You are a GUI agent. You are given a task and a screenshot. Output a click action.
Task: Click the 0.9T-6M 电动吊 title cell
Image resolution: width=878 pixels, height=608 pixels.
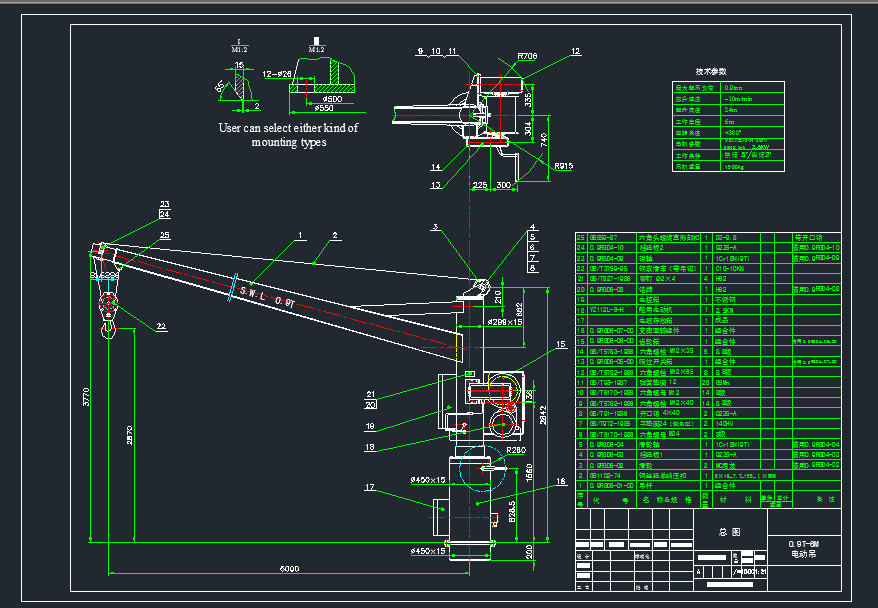point(804,549)
